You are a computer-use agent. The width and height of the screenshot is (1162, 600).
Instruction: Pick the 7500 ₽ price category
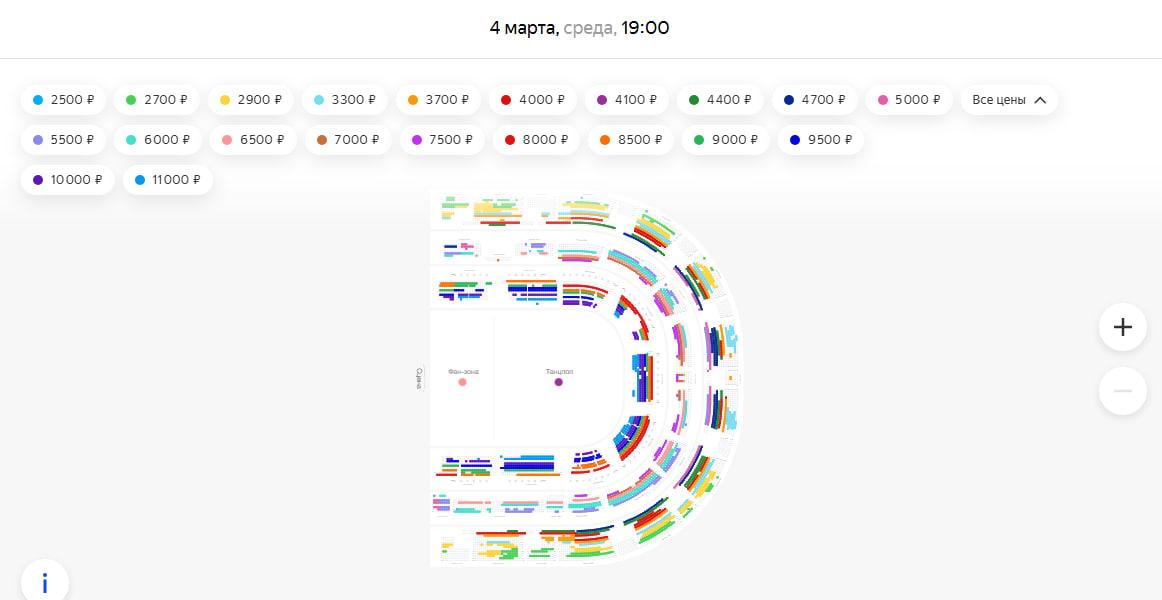click(x=441, y=140)
